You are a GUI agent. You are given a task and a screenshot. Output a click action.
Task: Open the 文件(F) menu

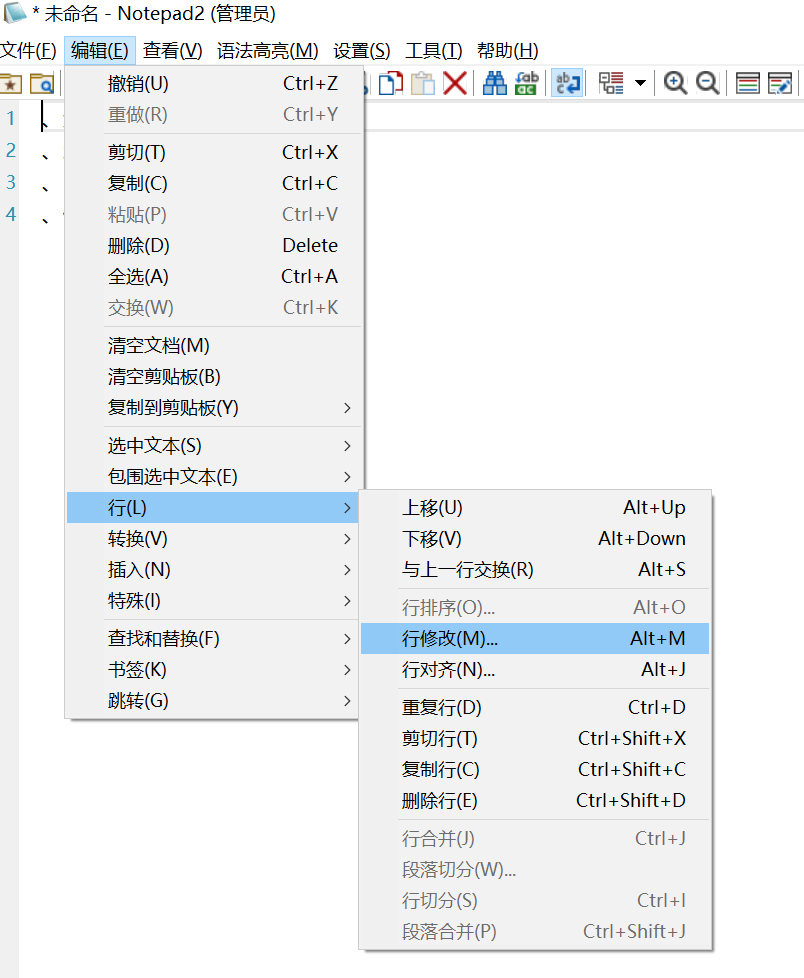pyautogui.click(x=28, y=51)
